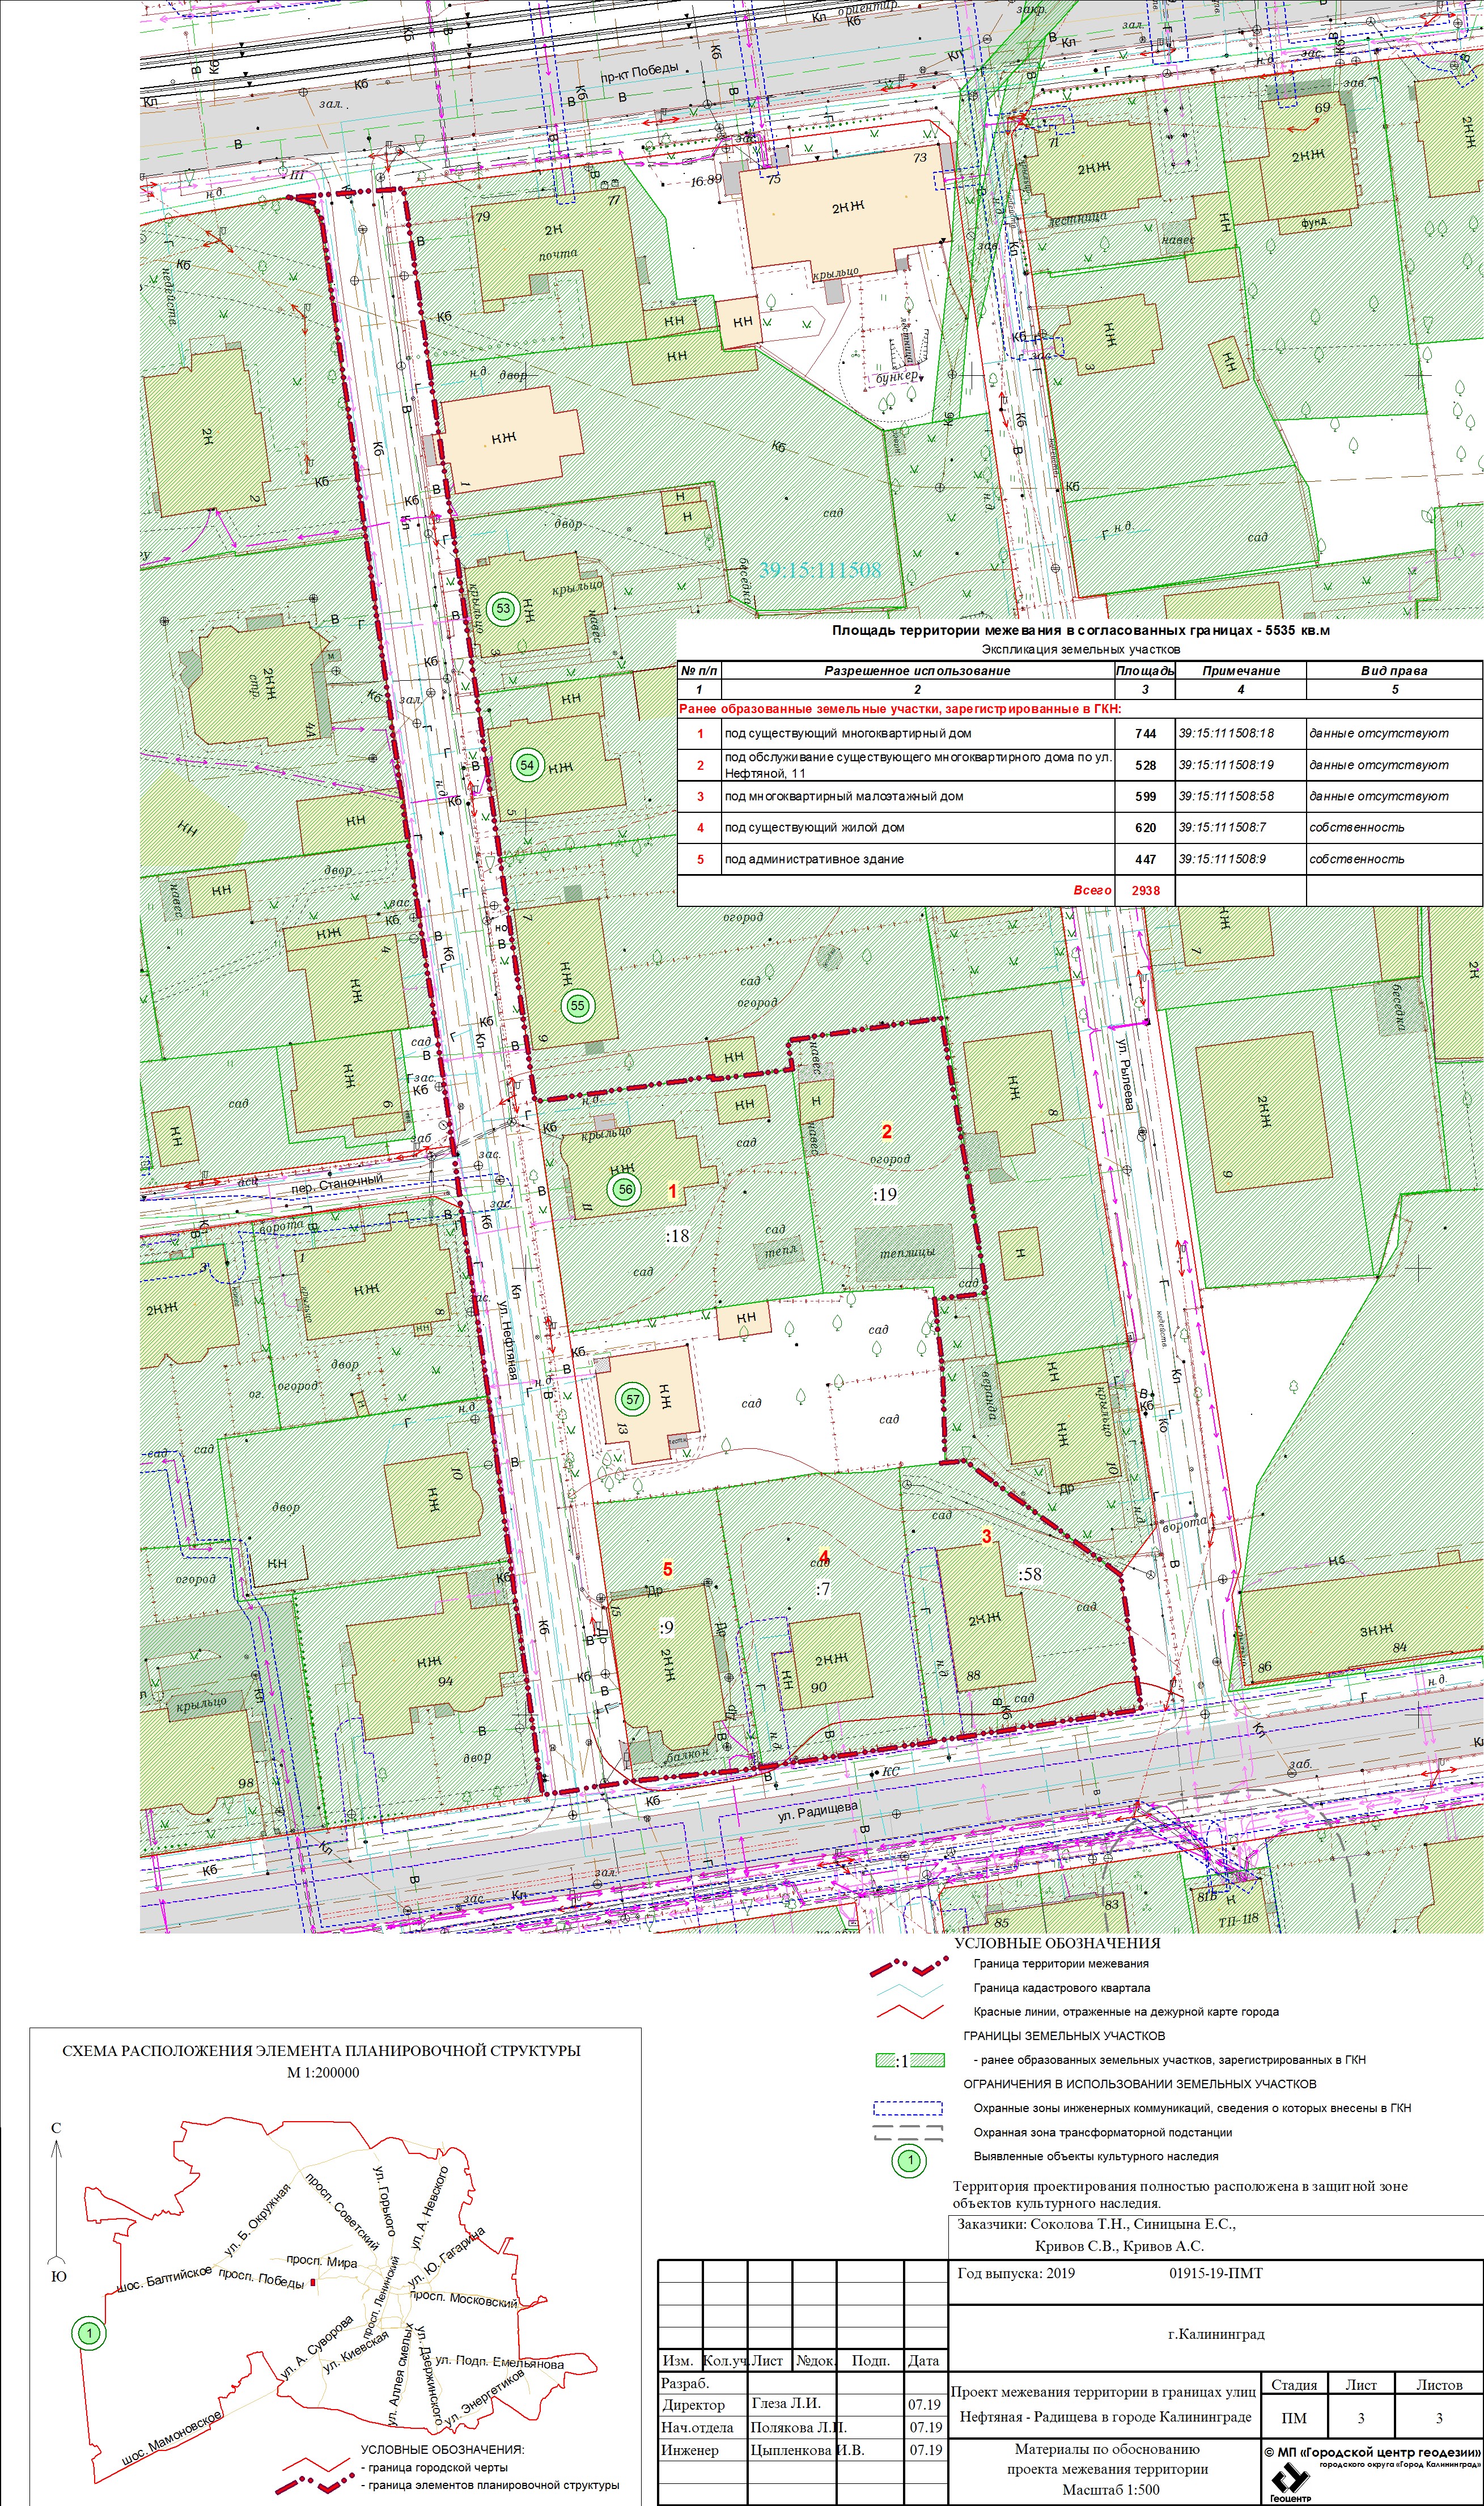The image size is (1484, 2506).
Task: Click the green circle marker numbered 55
Action: point(577,1006)
